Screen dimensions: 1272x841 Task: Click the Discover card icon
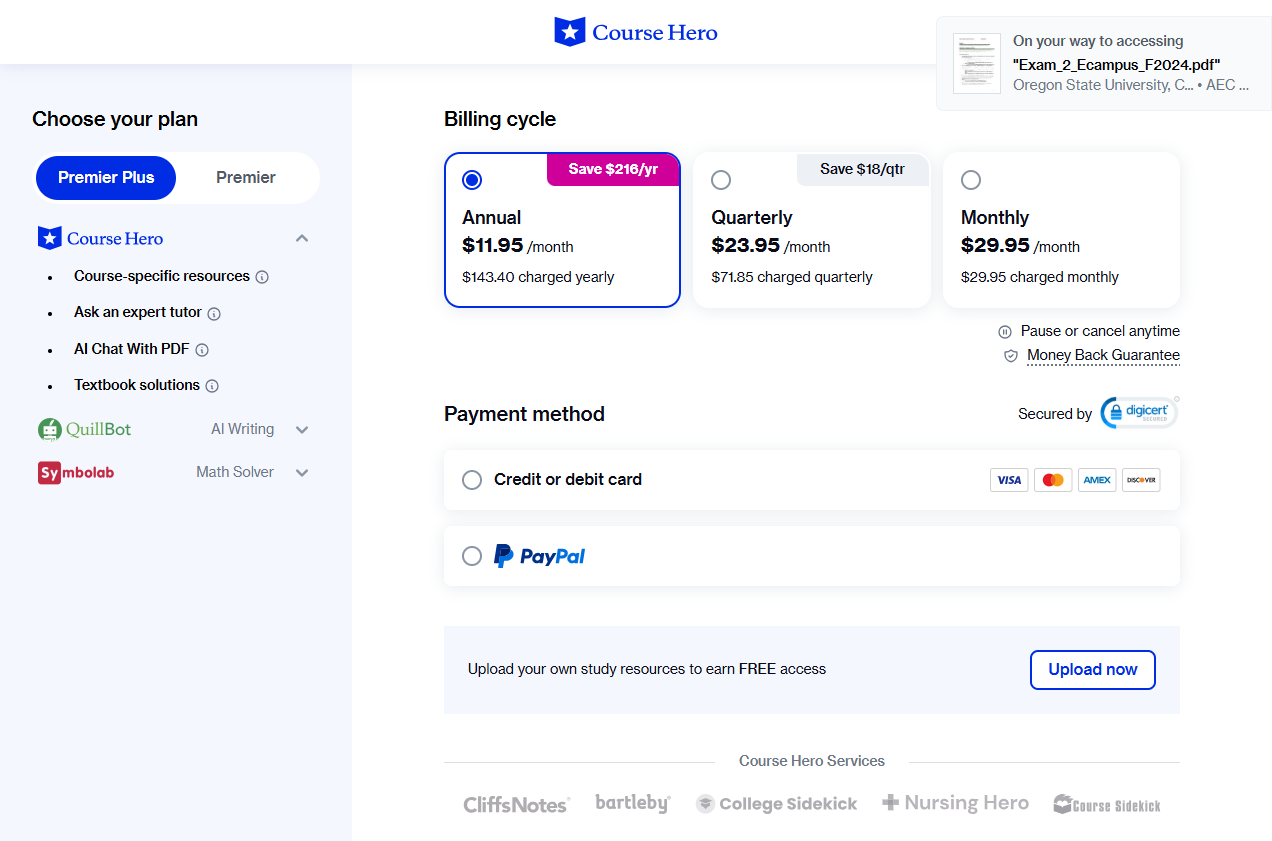point(1141,480)
